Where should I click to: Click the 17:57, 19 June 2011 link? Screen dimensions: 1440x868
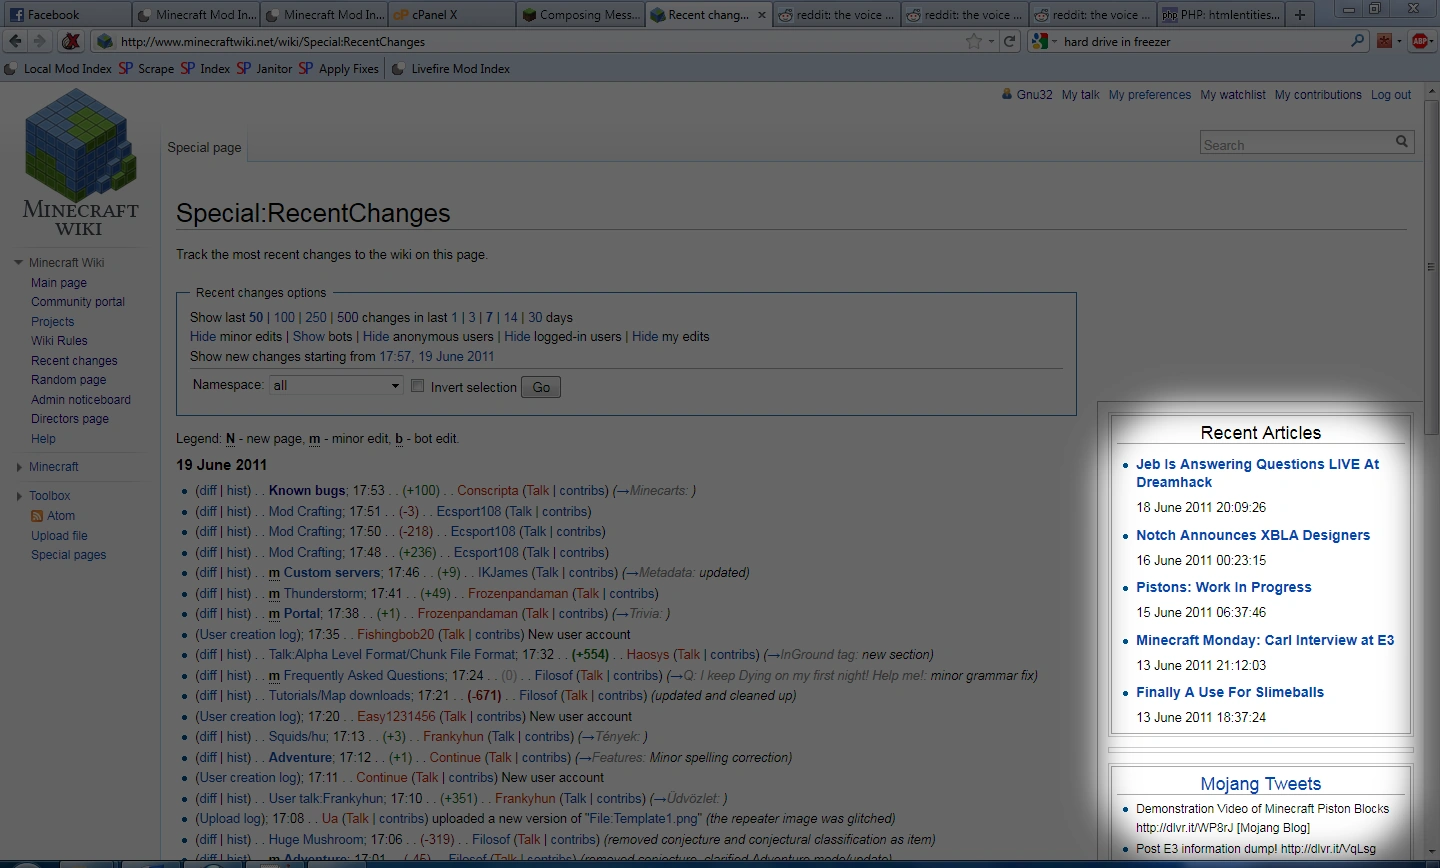coord(437,356)
